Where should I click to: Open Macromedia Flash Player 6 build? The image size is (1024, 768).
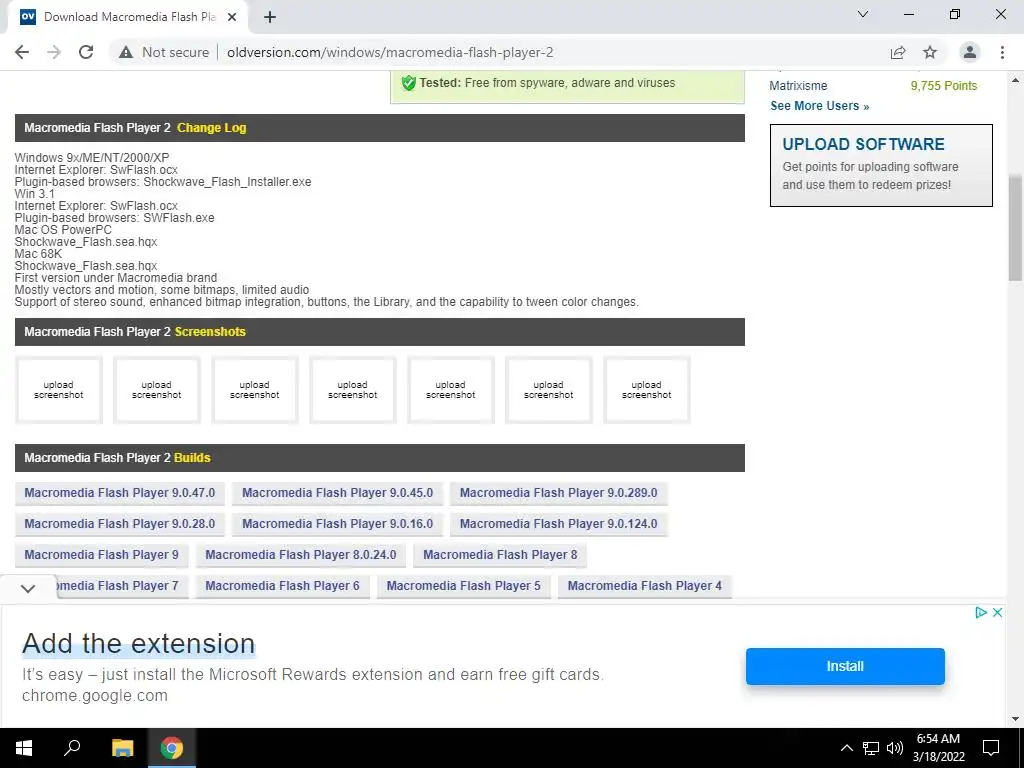tap(283, 586)
